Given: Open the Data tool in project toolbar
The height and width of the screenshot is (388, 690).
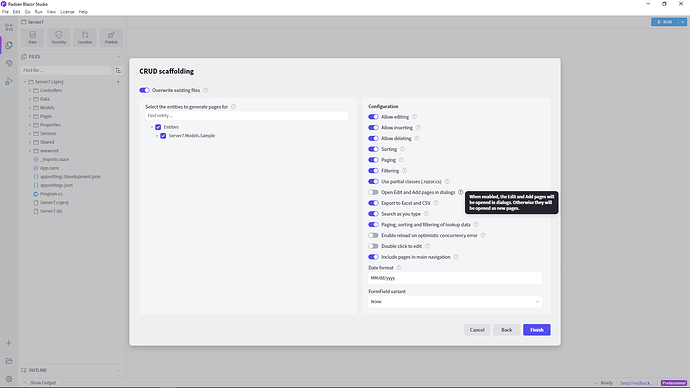Looking at the screenshot, I should [33, 37].
